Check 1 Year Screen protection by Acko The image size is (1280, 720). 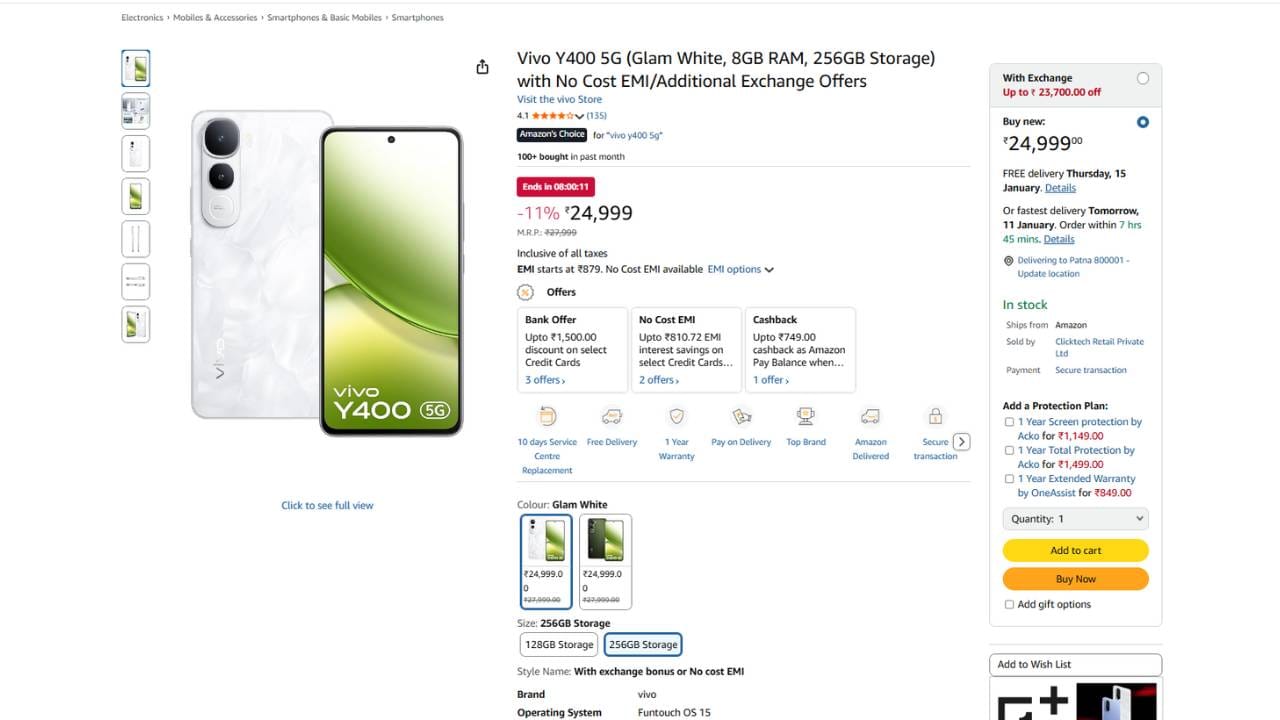(1009, 422)
